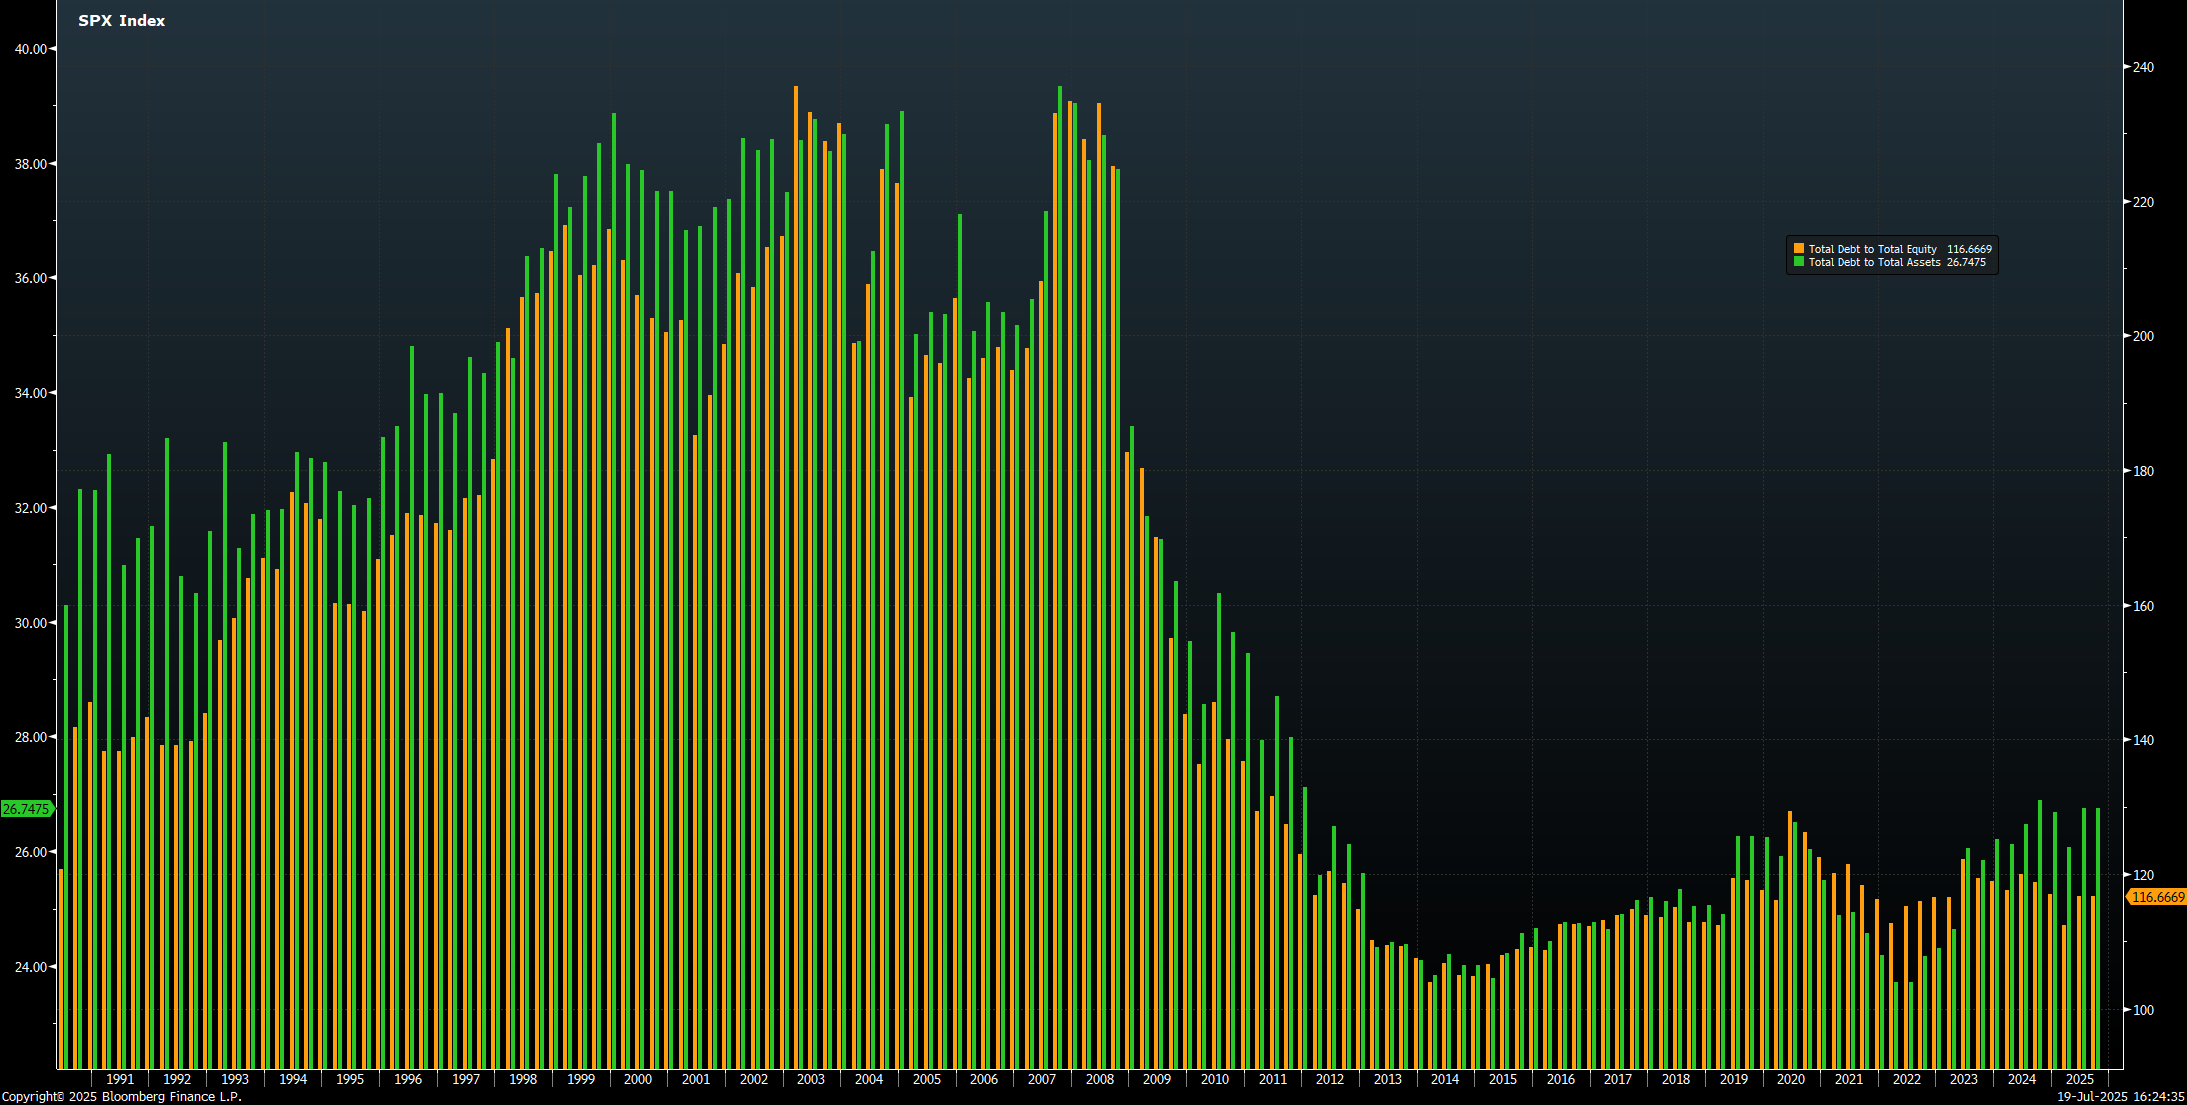The width and height of the screenshot is (2187, 1105).
Task: Select the 2008 label on the time axis
Action: point(1099,1079)
